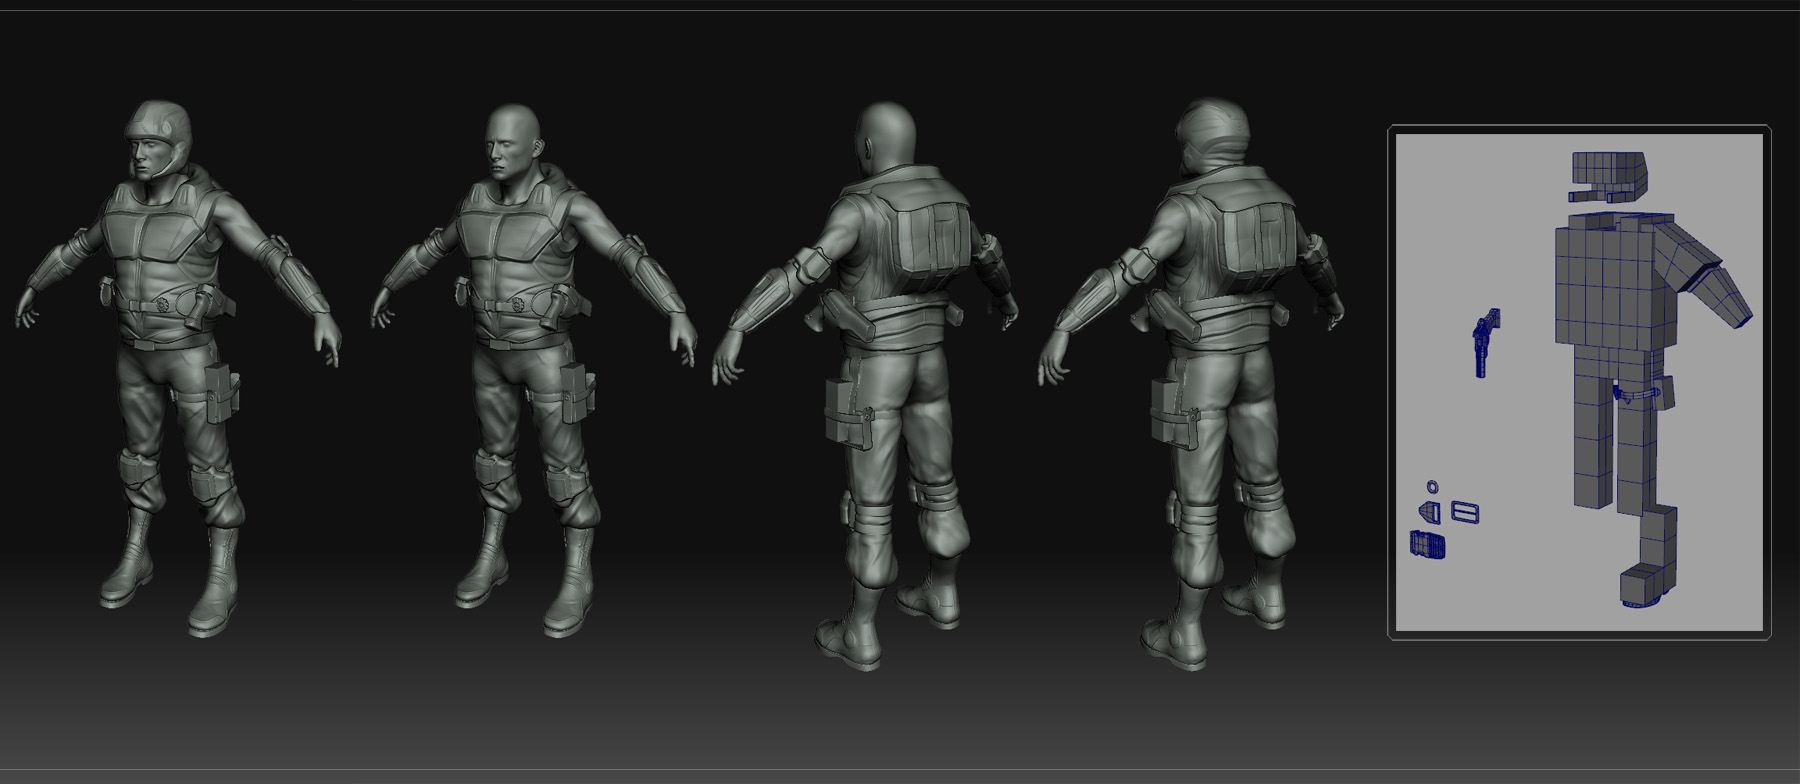This screenshot has height=784, width=1800.
Task: Select the bald front-view soldier model
Action: (x=535, y=368)
